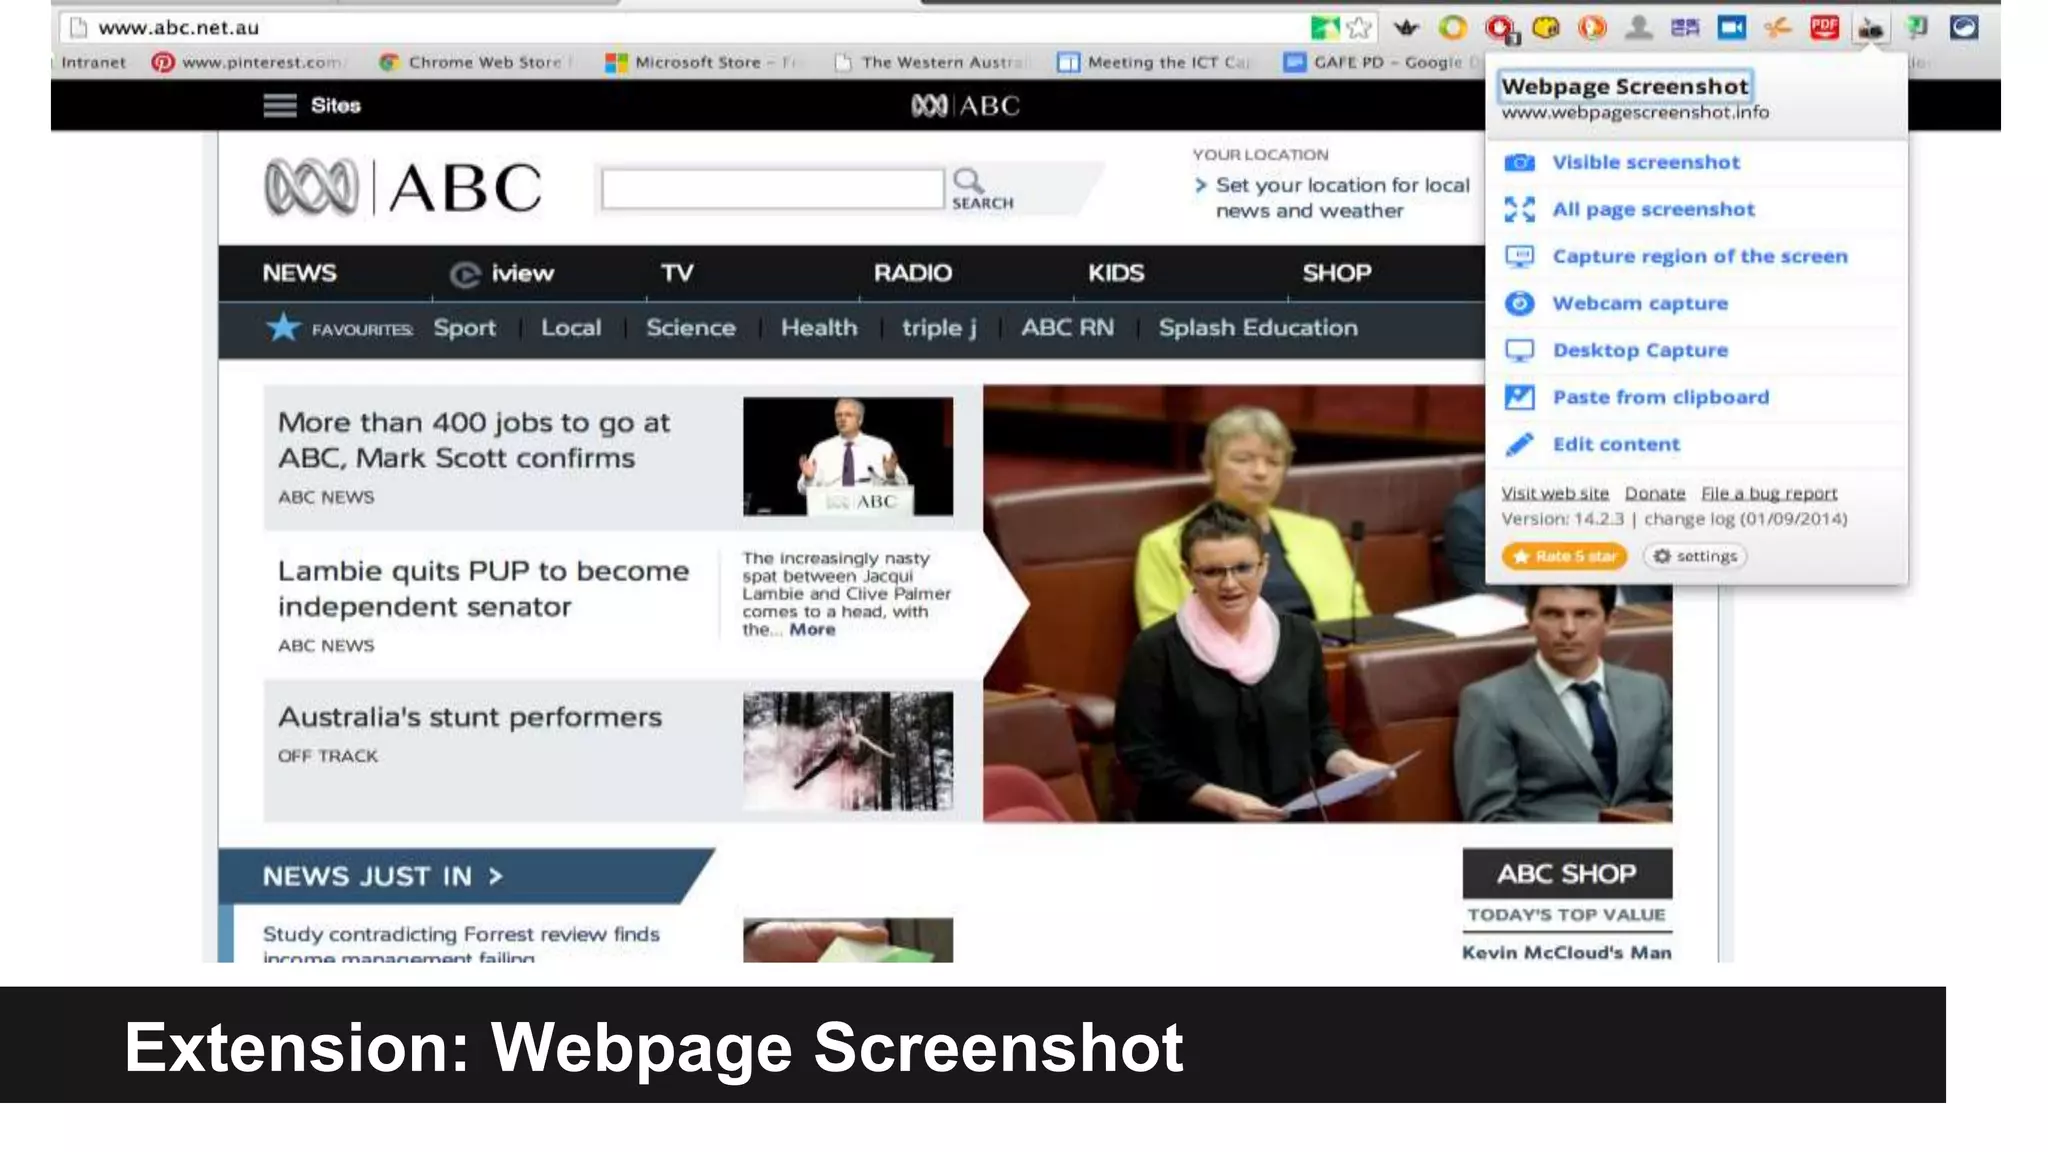Open Australia's stunt performers headline
This screenshot has height=1152, width=2048.
[470, 717]
